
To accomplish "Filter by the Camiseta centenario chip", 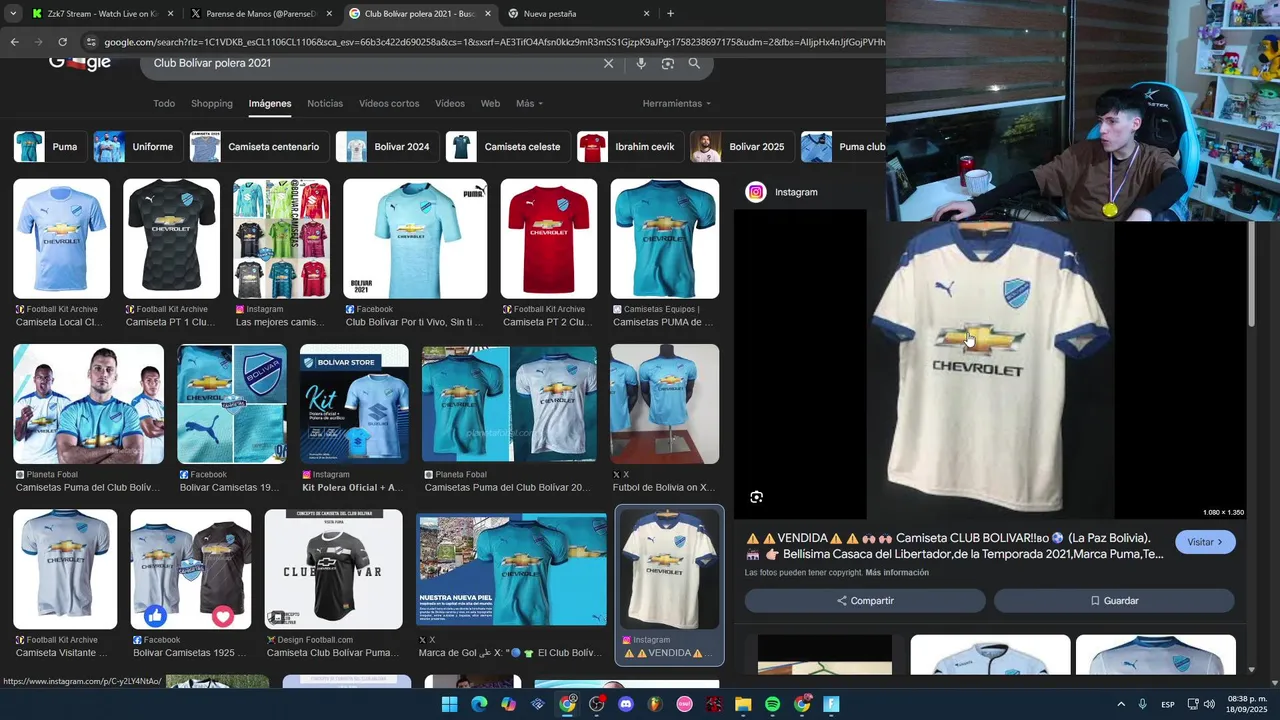I will coord(259,147).
